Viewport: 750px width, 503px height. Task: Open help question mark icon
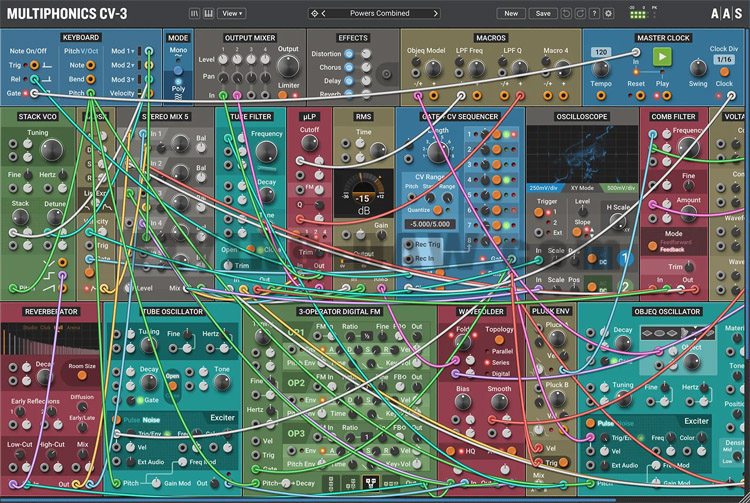tap(594, 13)
